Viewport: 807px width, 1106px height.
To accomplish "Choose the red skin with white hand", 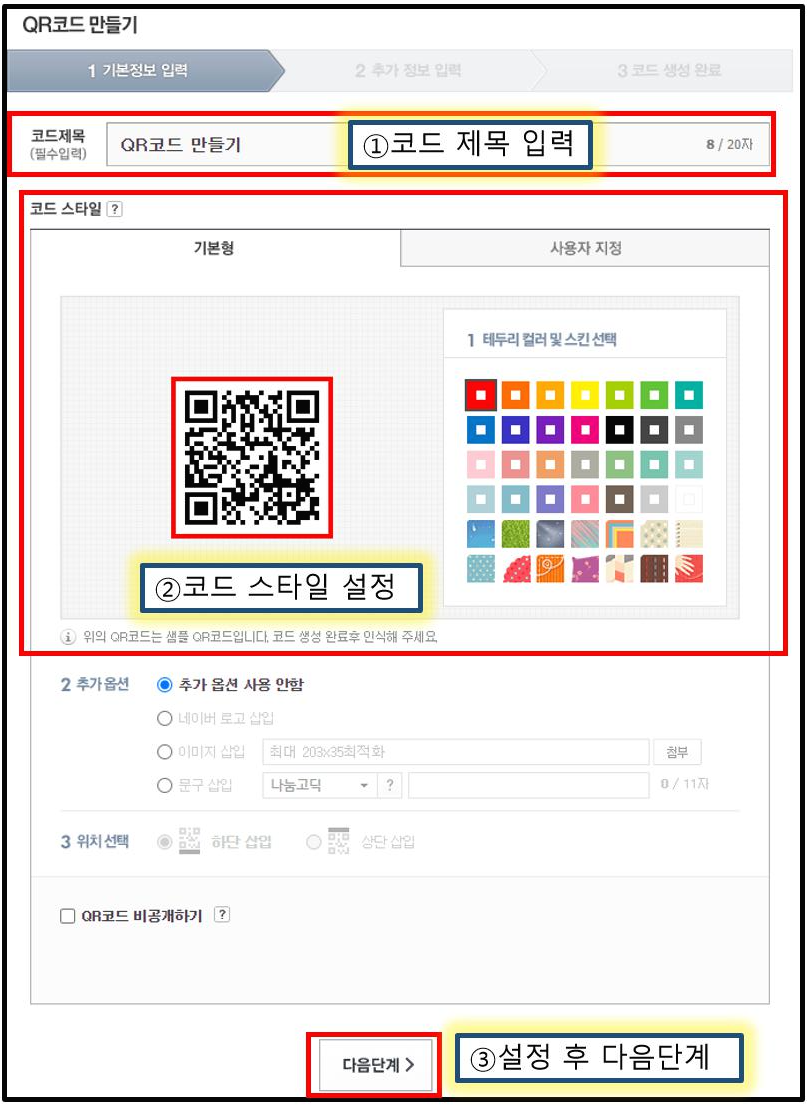I will pos(689,569).
